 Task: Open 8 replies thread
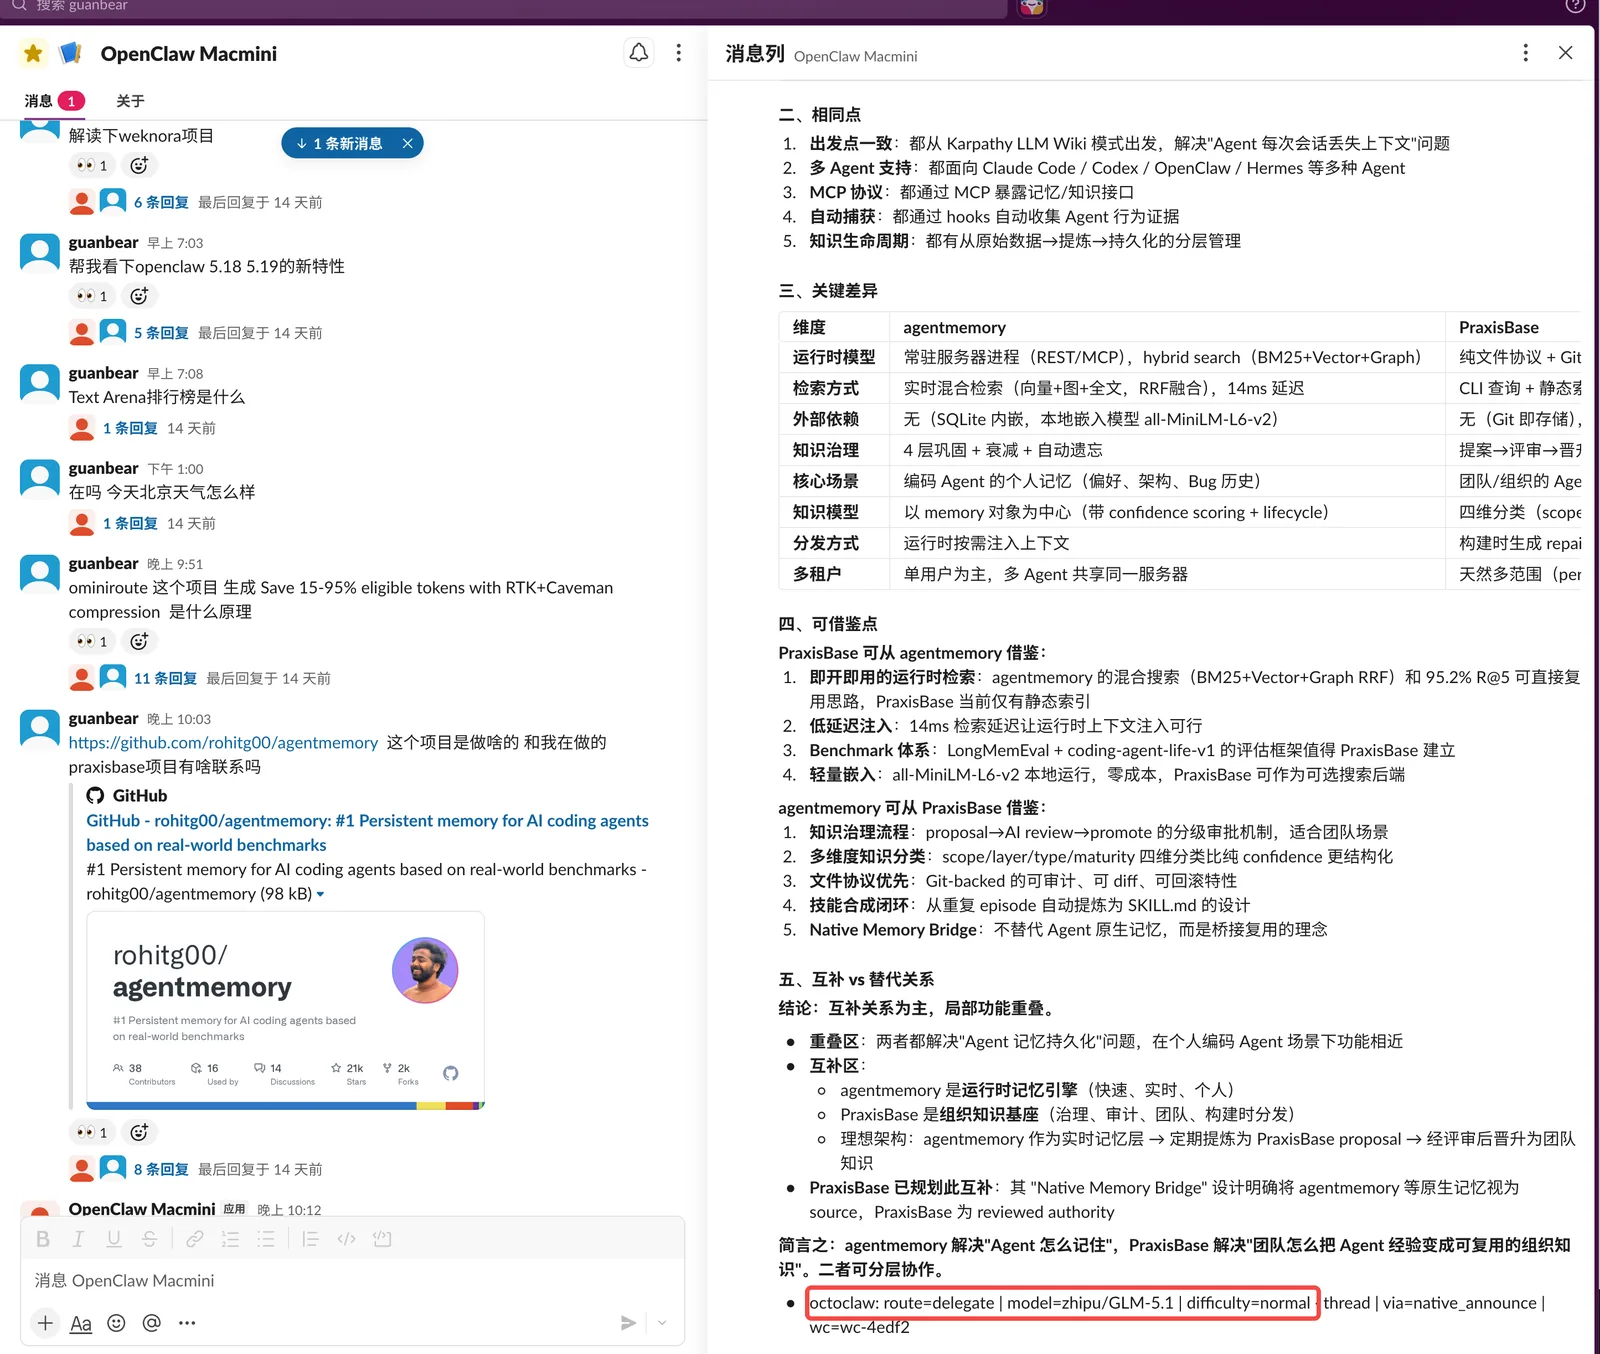pos(161,1169)
